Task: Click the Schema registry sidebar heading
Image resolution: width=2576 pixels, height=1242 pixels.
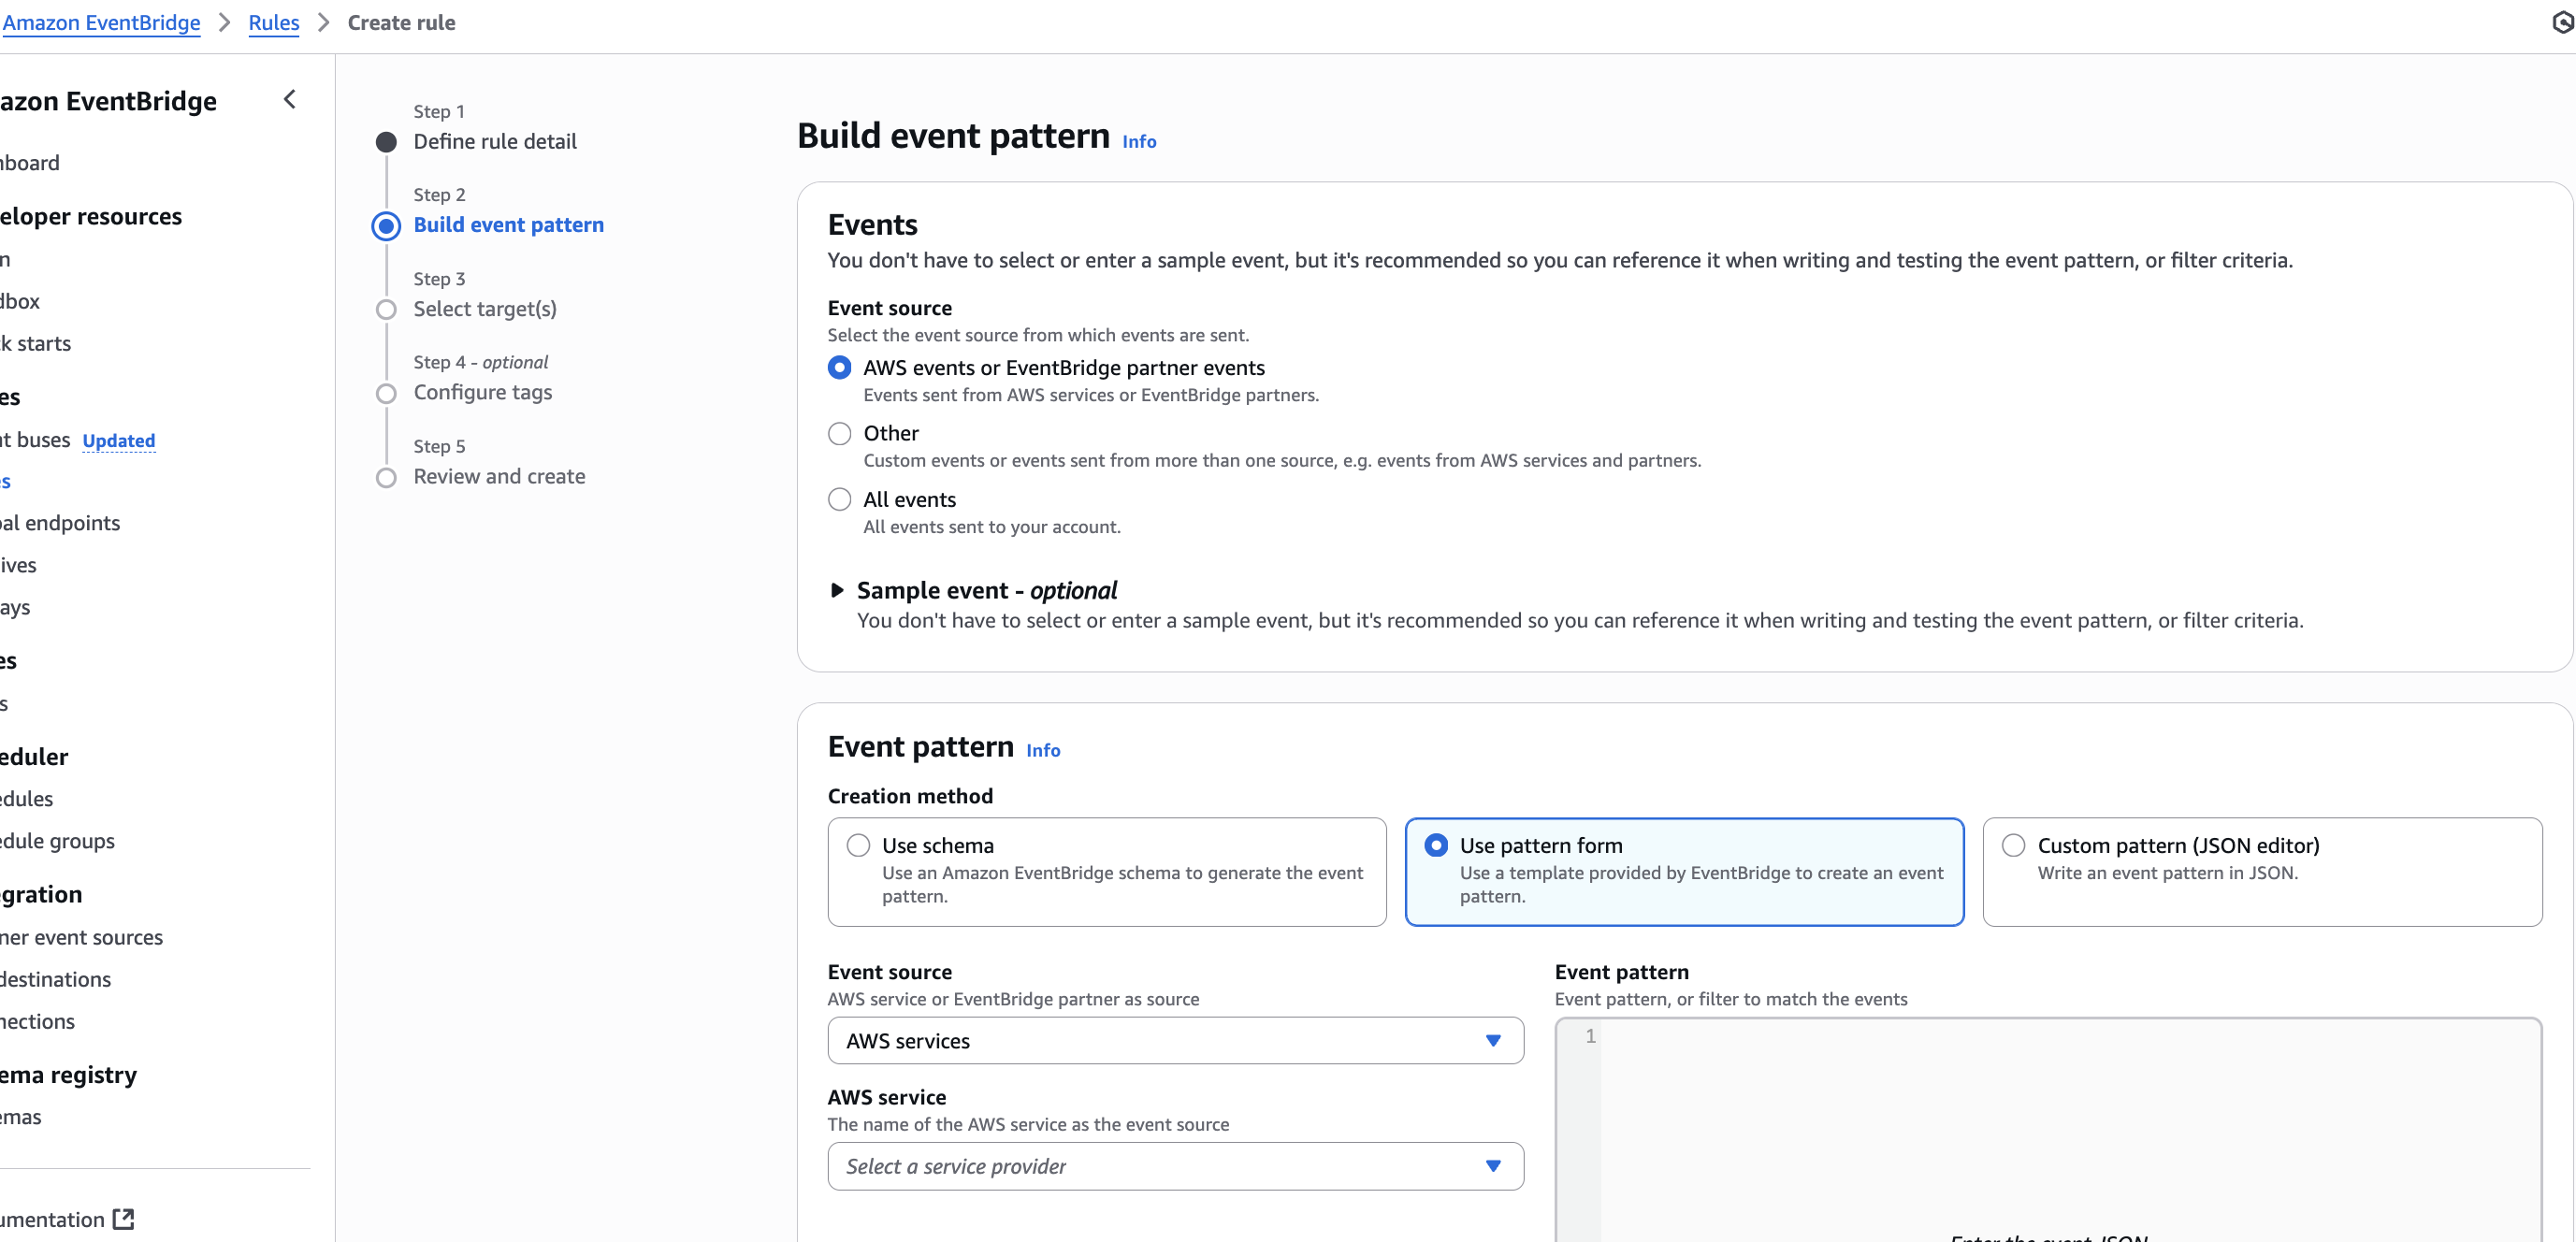Action: coord(68,1075)
